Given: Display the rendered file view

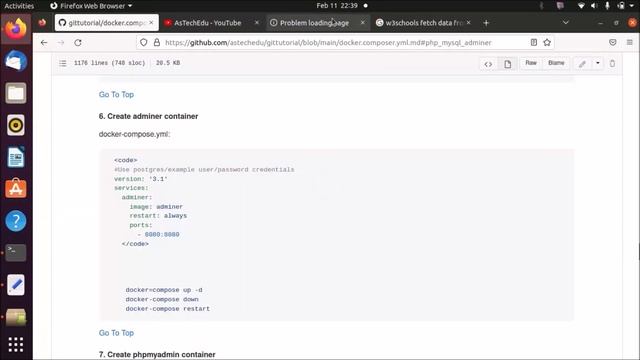Looking at the screenshot, I should [x=507, y=64].
